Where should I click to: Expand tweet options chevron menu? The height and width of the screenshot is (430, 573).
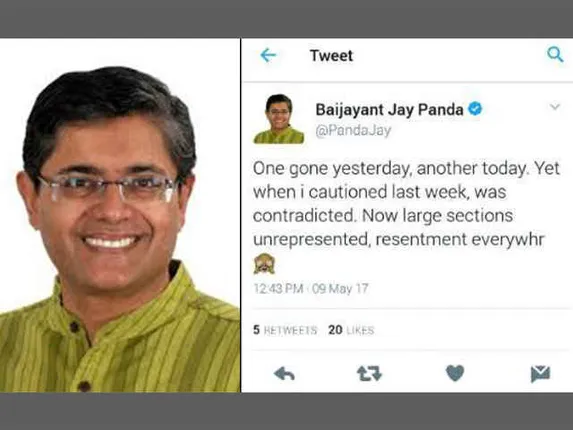[x=555, y=107]
